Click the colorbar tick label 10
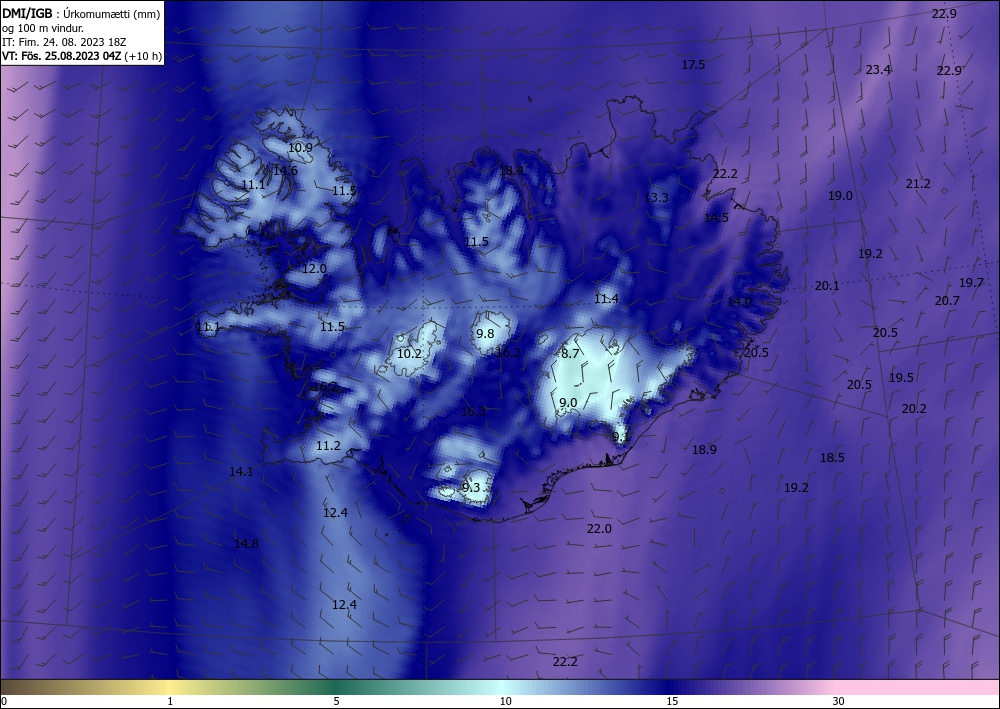Viewport: 1000px width, 709px height. 506,701
